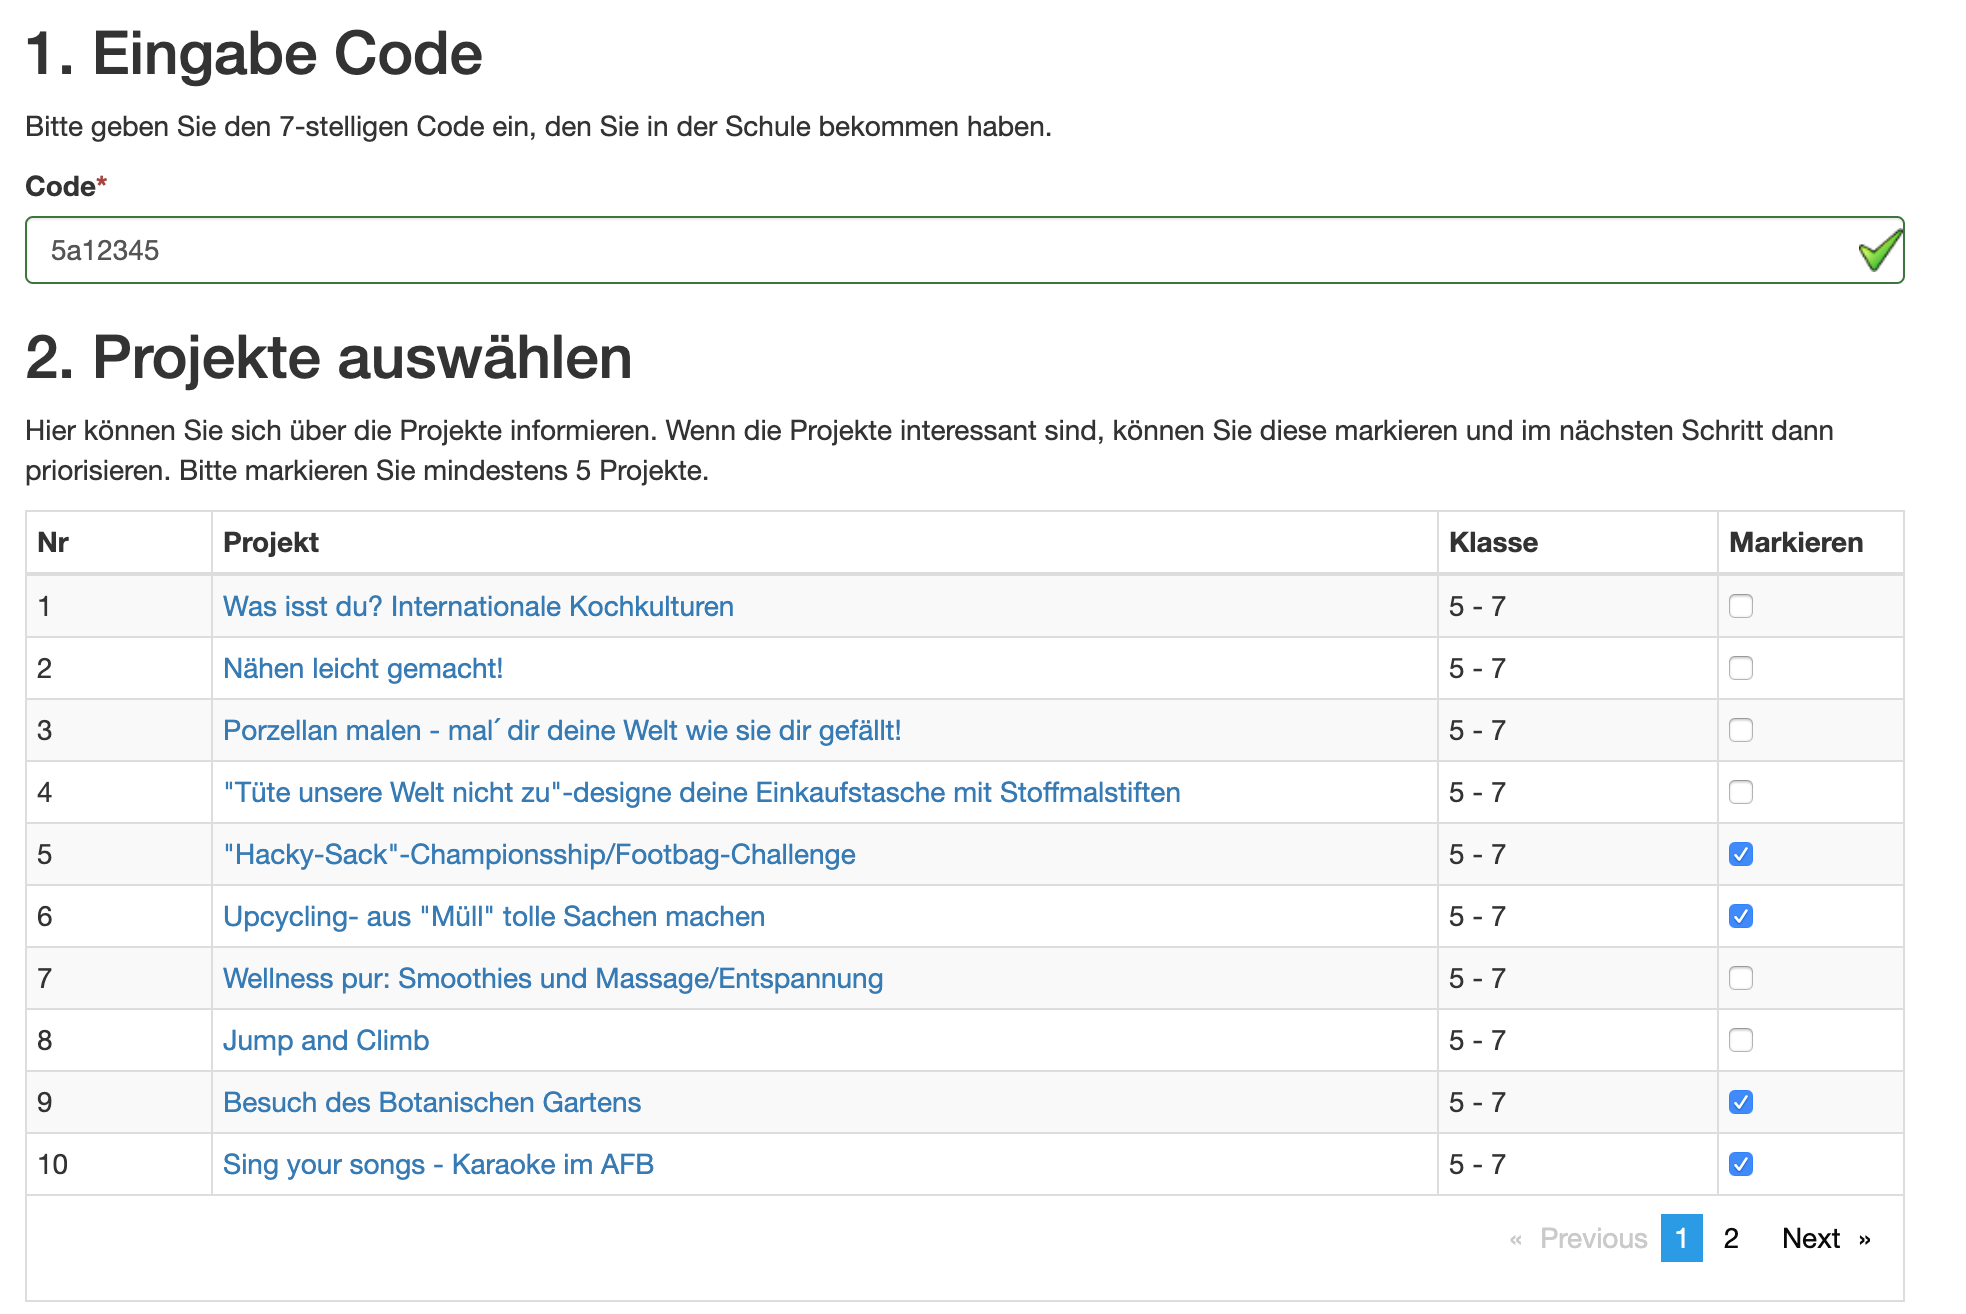
Task: Tick the Porzellan malen project checkbox
Action: click(1741, 730)
